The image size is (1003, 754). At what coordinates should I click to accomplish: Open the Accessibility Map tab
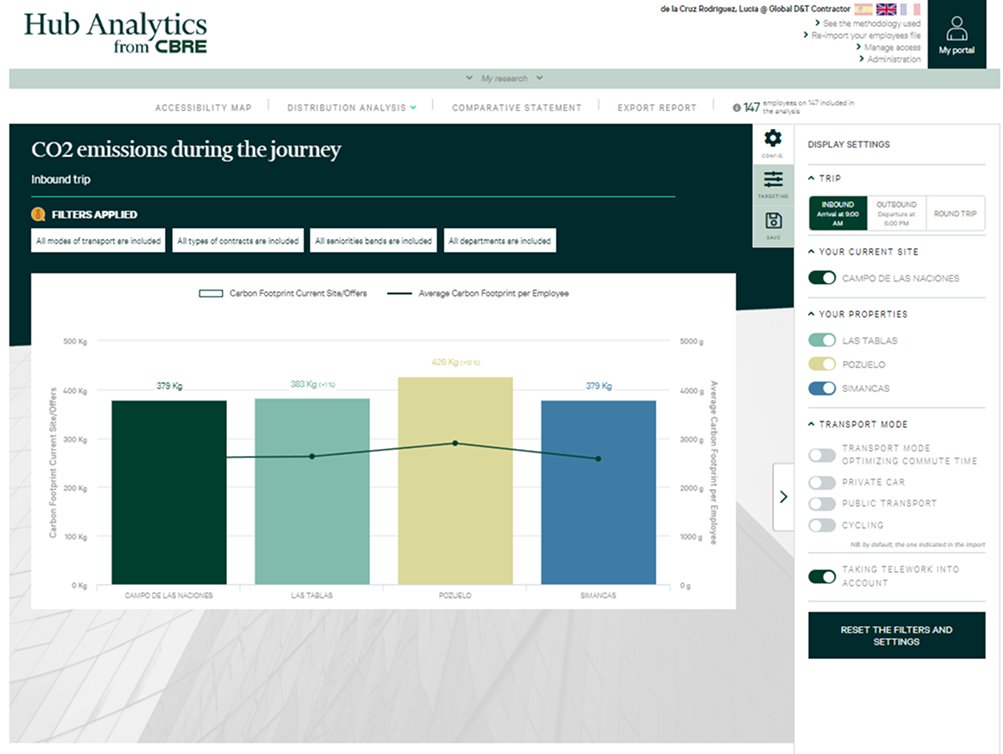pos(203,107)
